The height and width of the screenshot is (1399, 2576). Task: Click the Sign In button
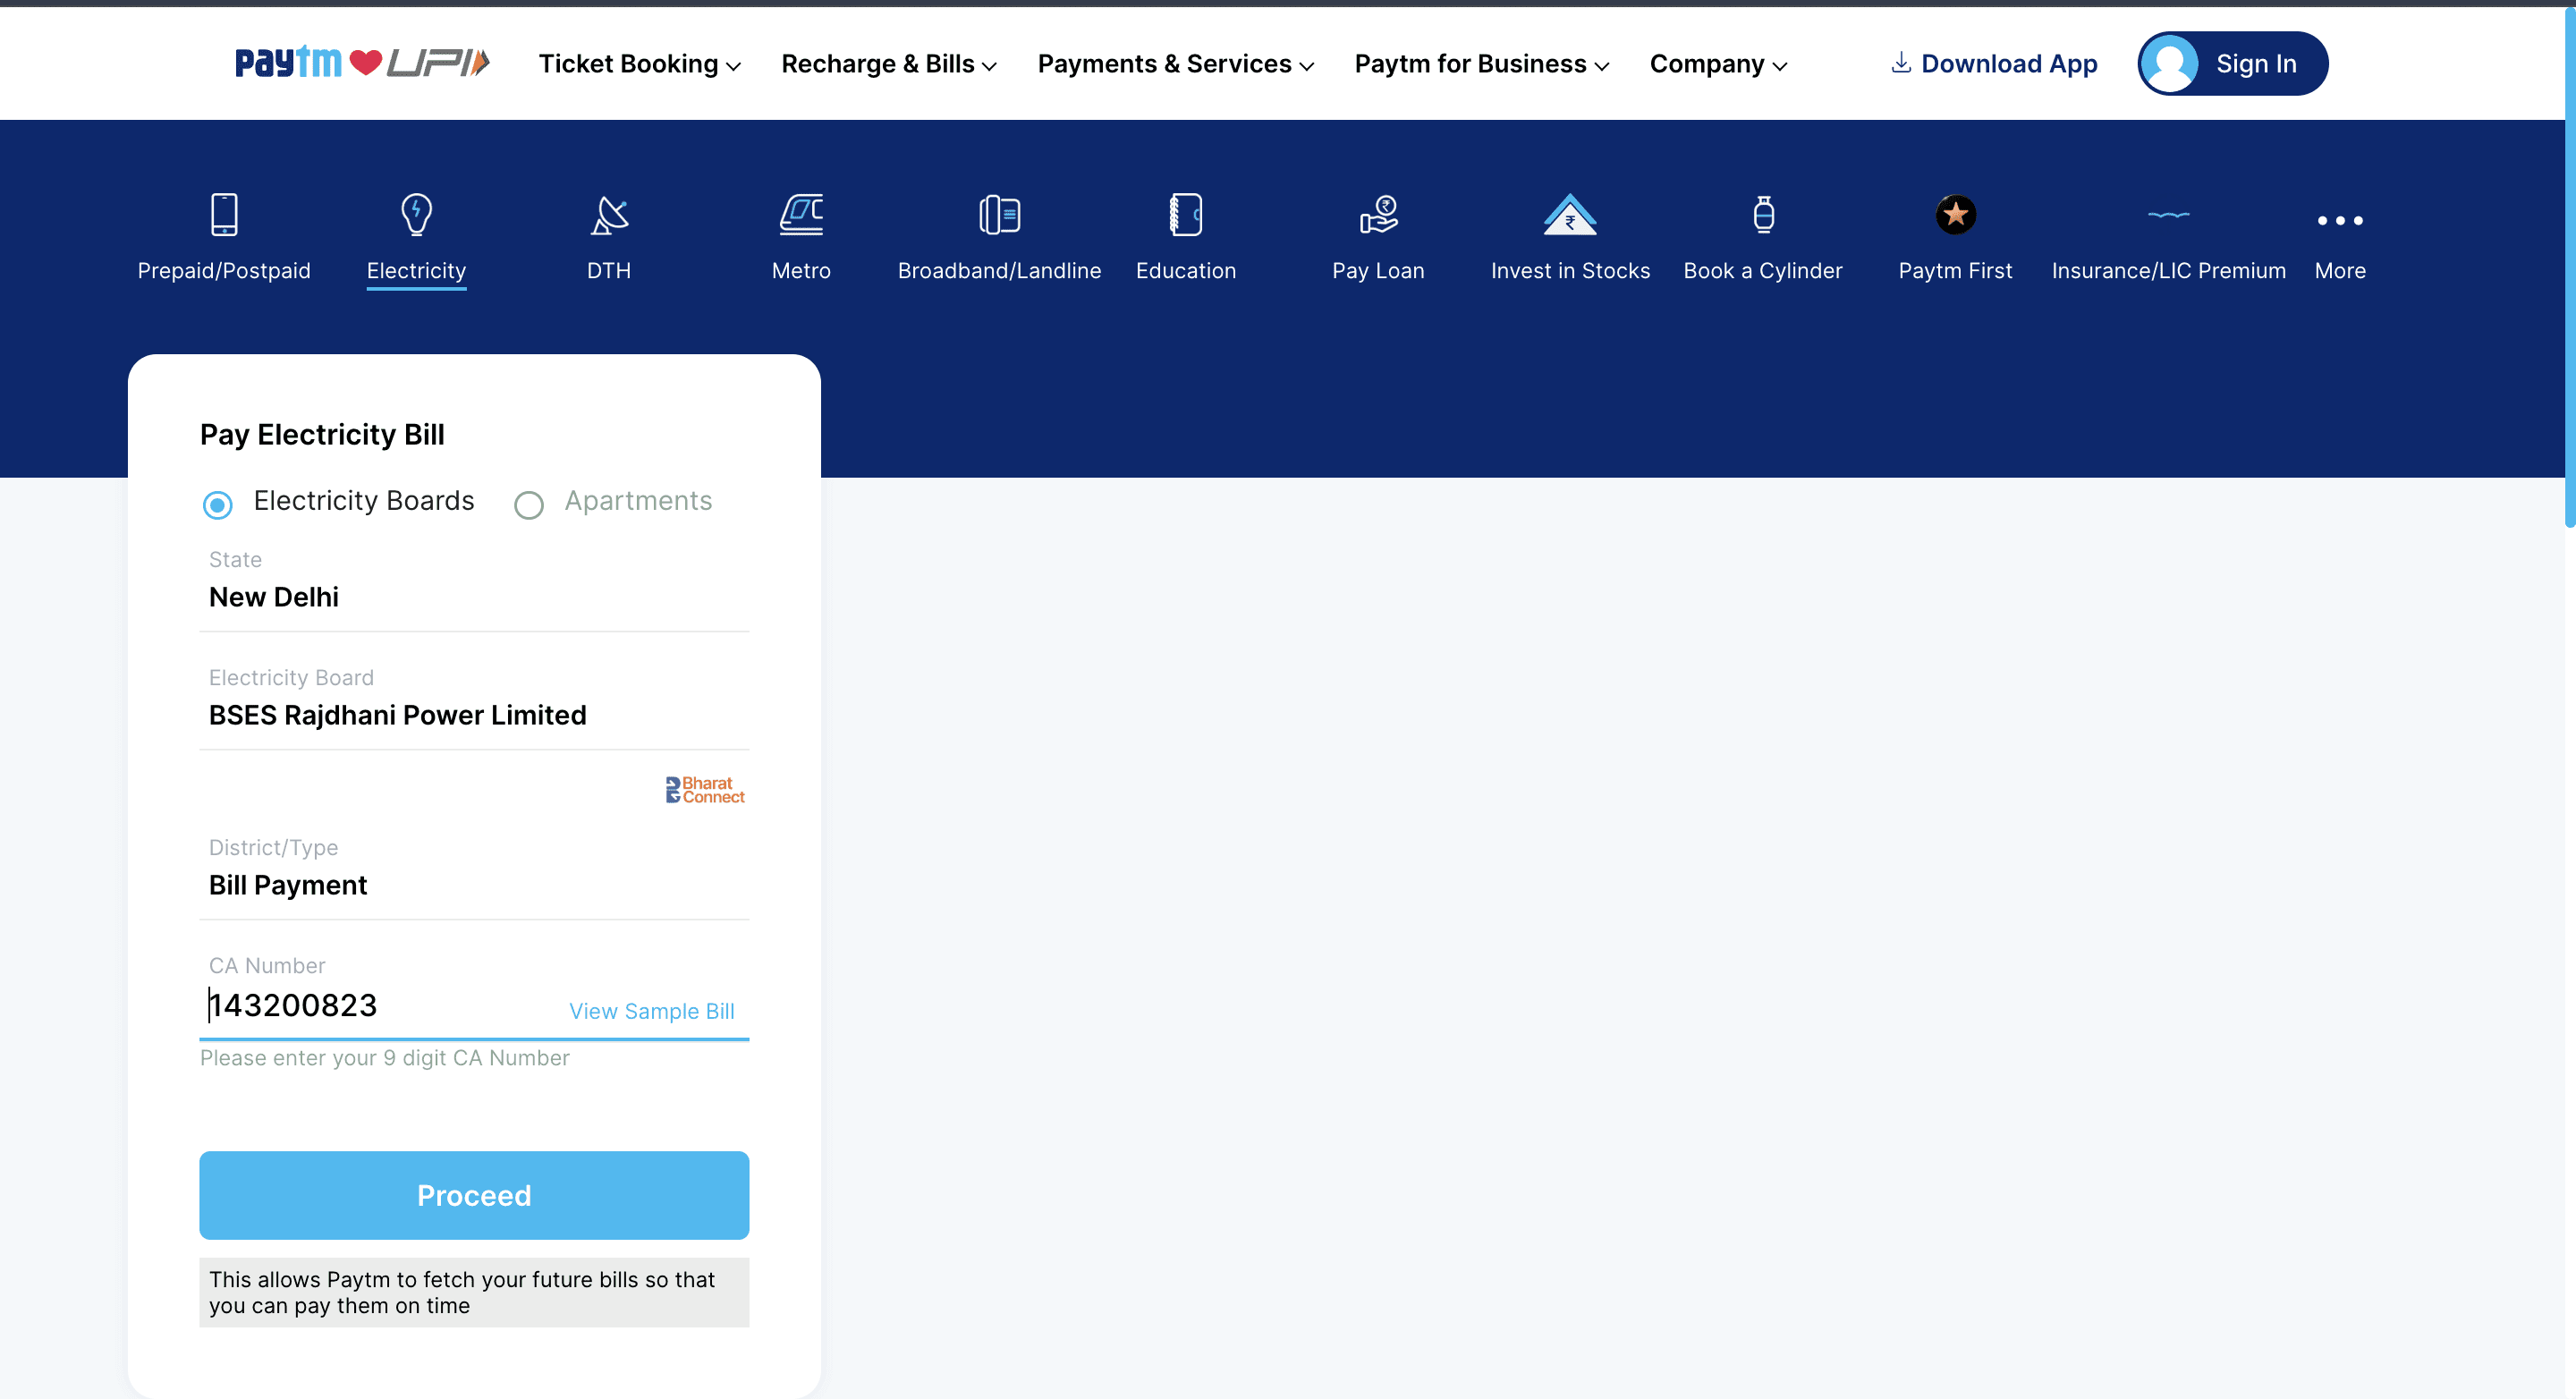[x=2232, y=64]
